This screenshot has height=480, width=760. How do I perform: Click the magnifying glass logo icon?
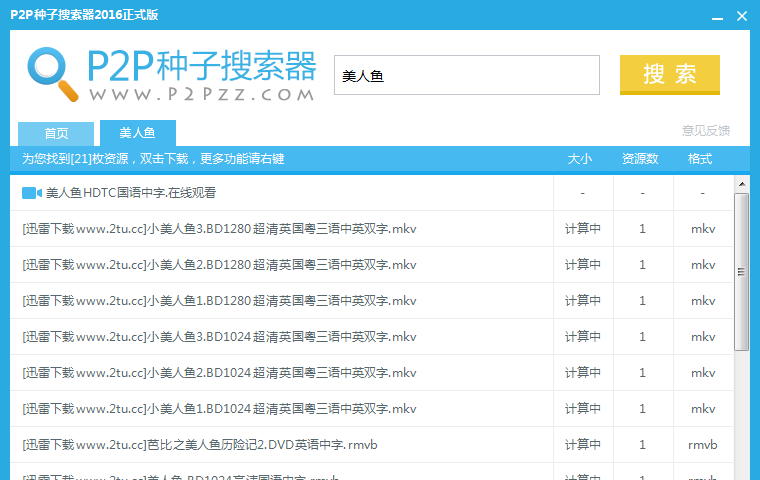[52, 74]
